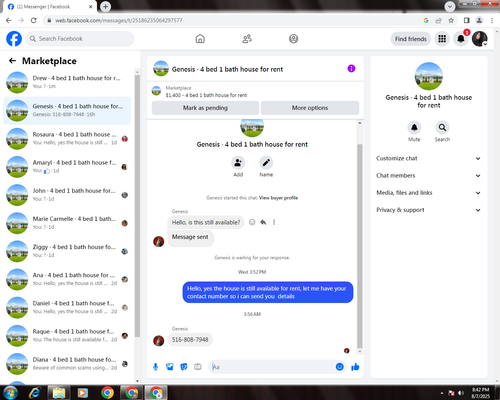Open Daniel's conversation in the list

[67, 308]
